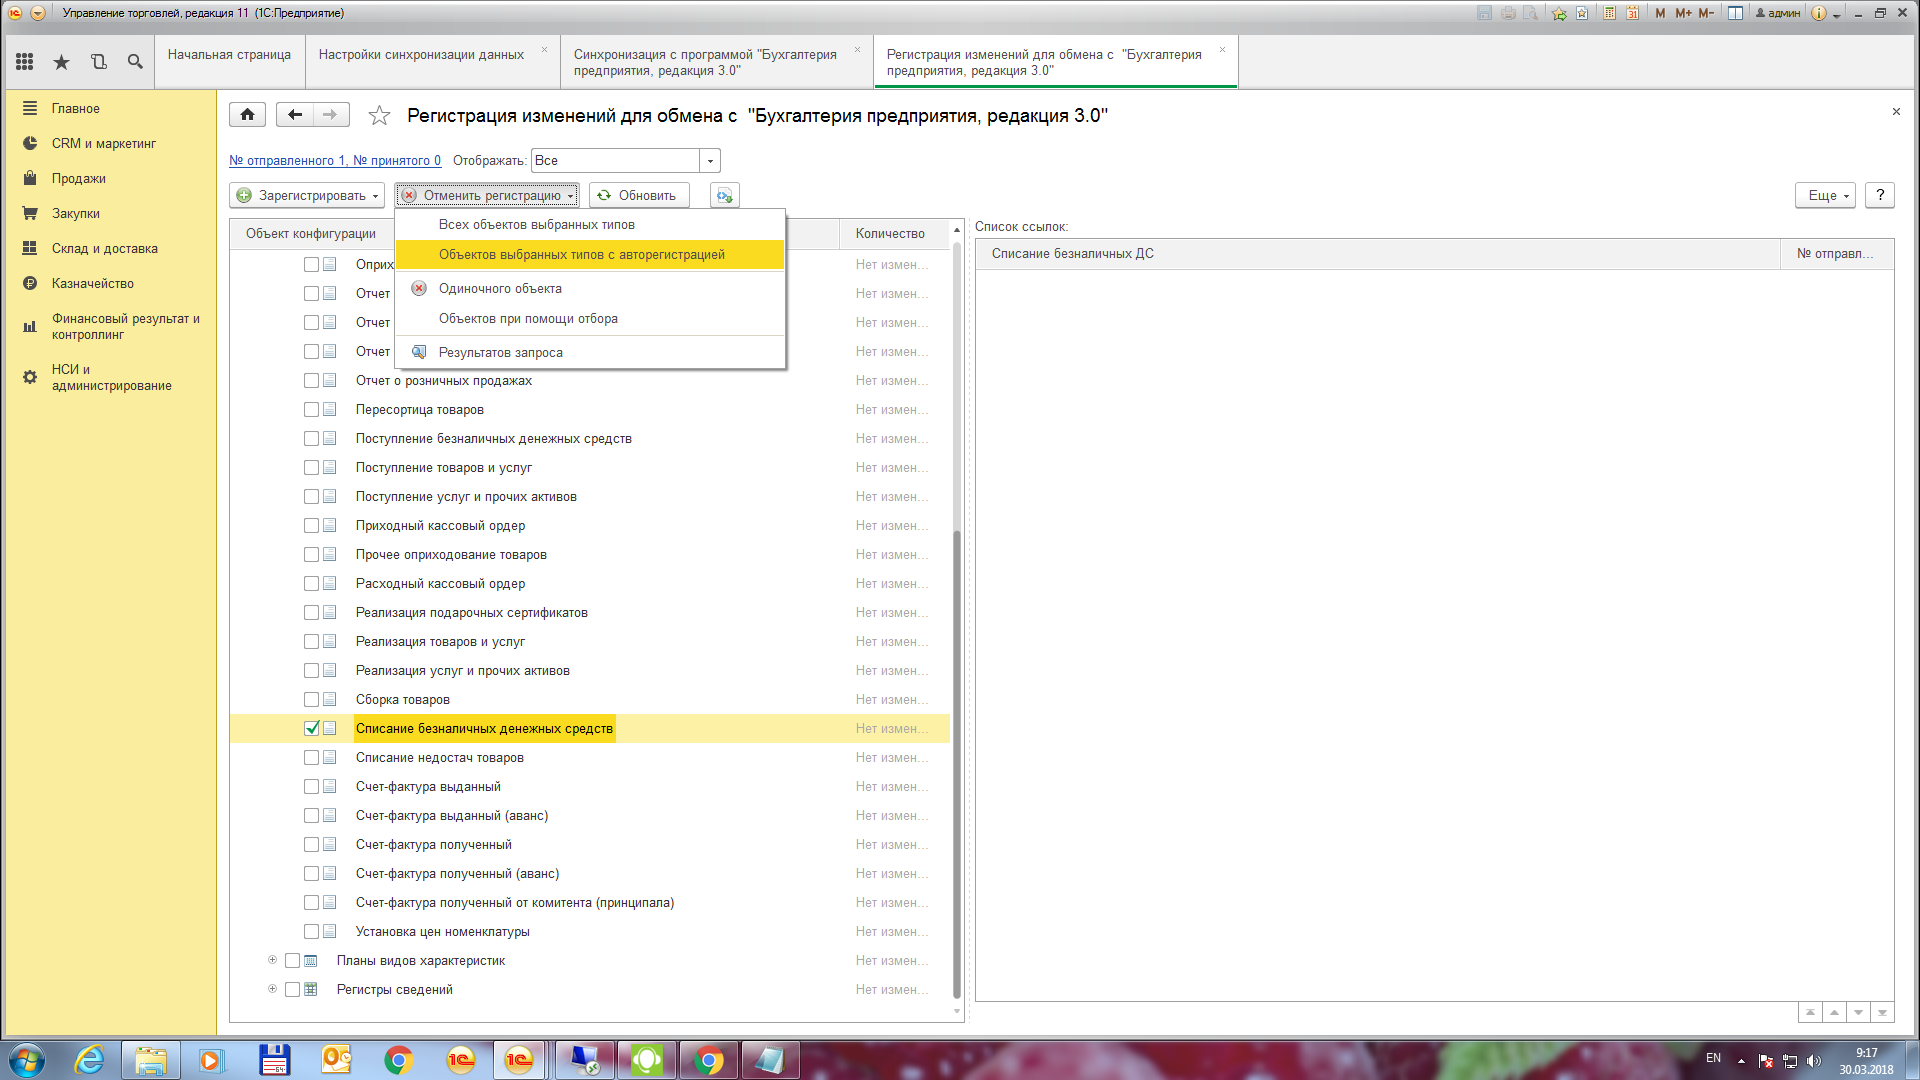
Task: Open the Склад и доставка section
Action: [105, 248]
